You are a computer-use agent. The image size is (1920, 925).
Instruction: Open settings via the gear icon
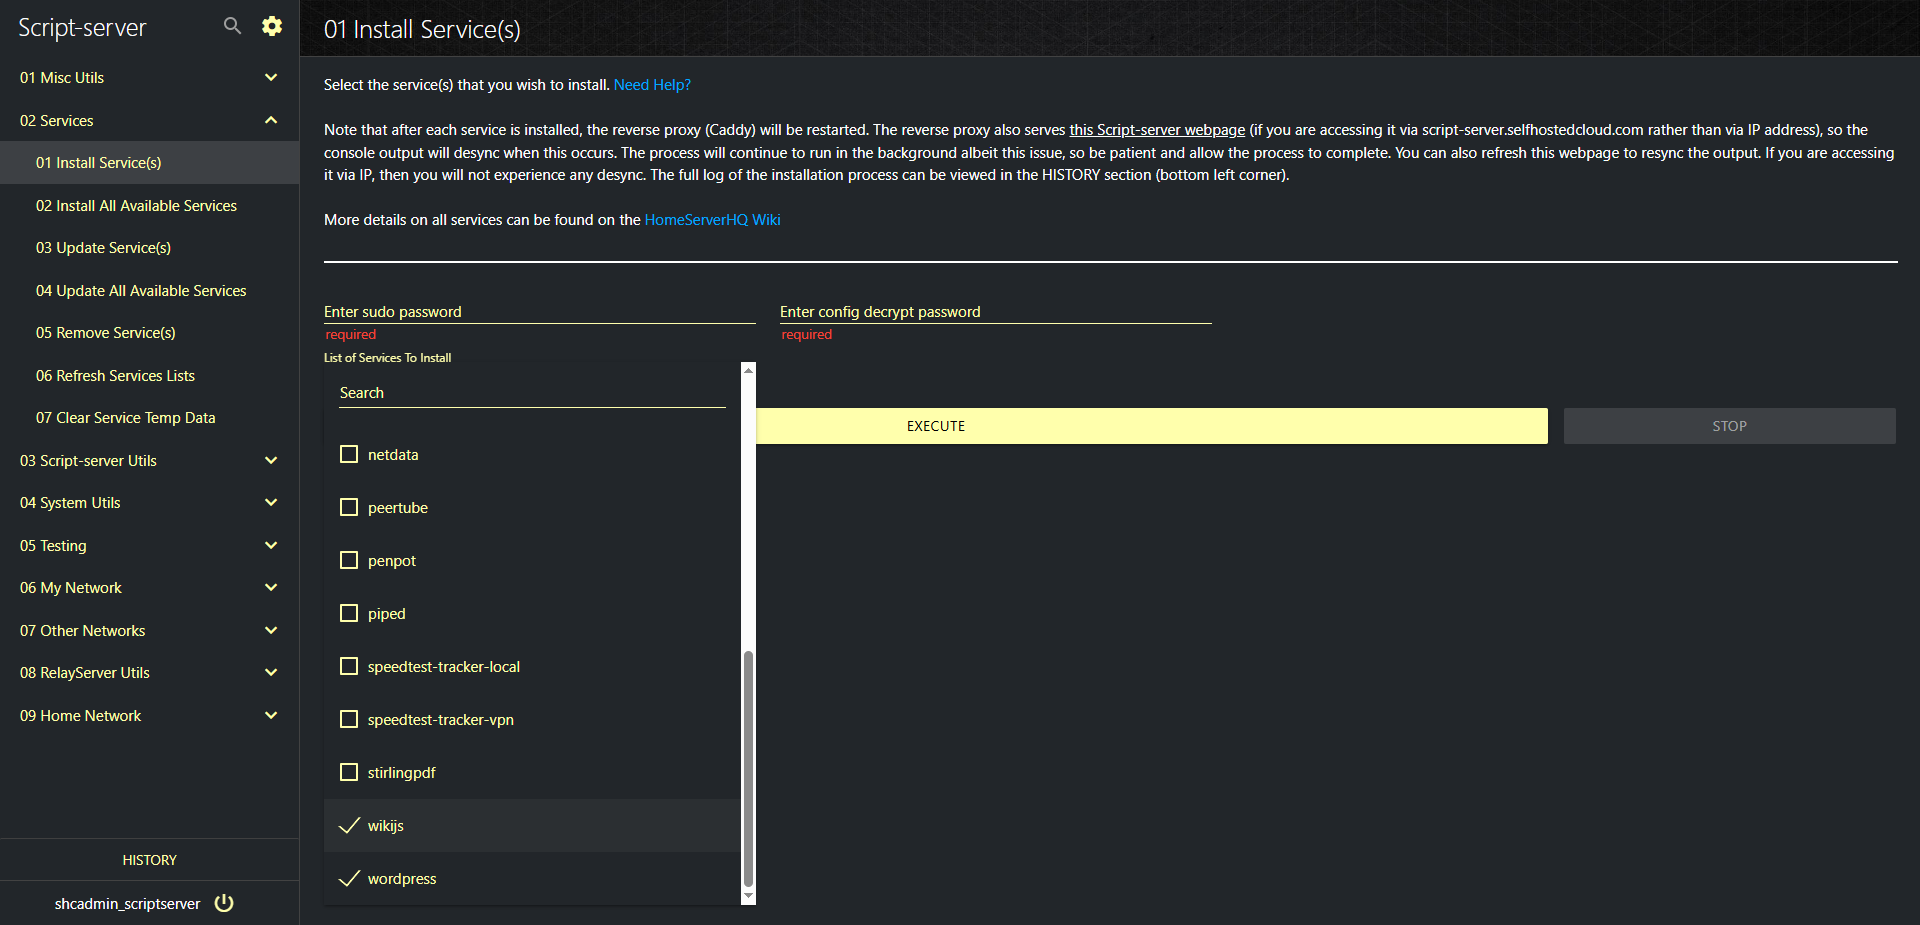pos(272,26)
